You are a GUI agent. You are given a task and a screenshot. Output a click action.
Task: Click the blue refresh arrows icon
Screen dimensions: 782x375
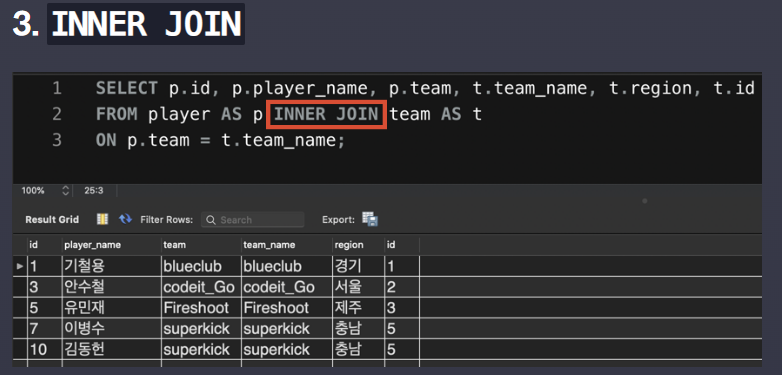pos(125,219)
